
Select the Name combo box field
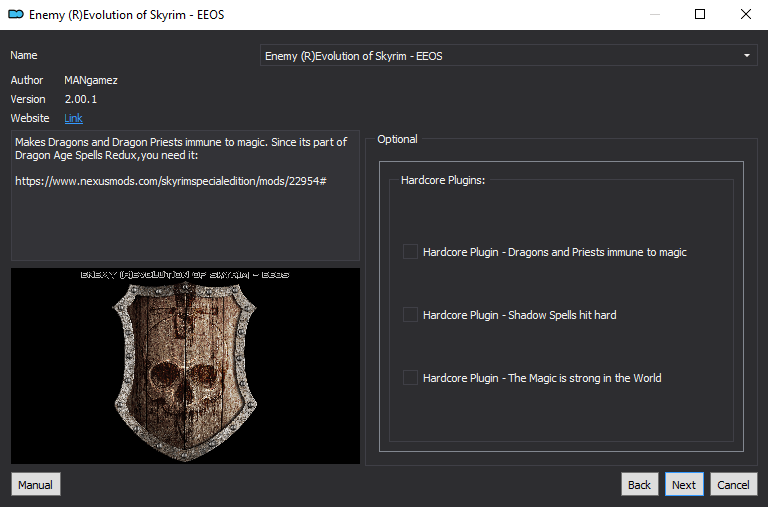(508, 56)
